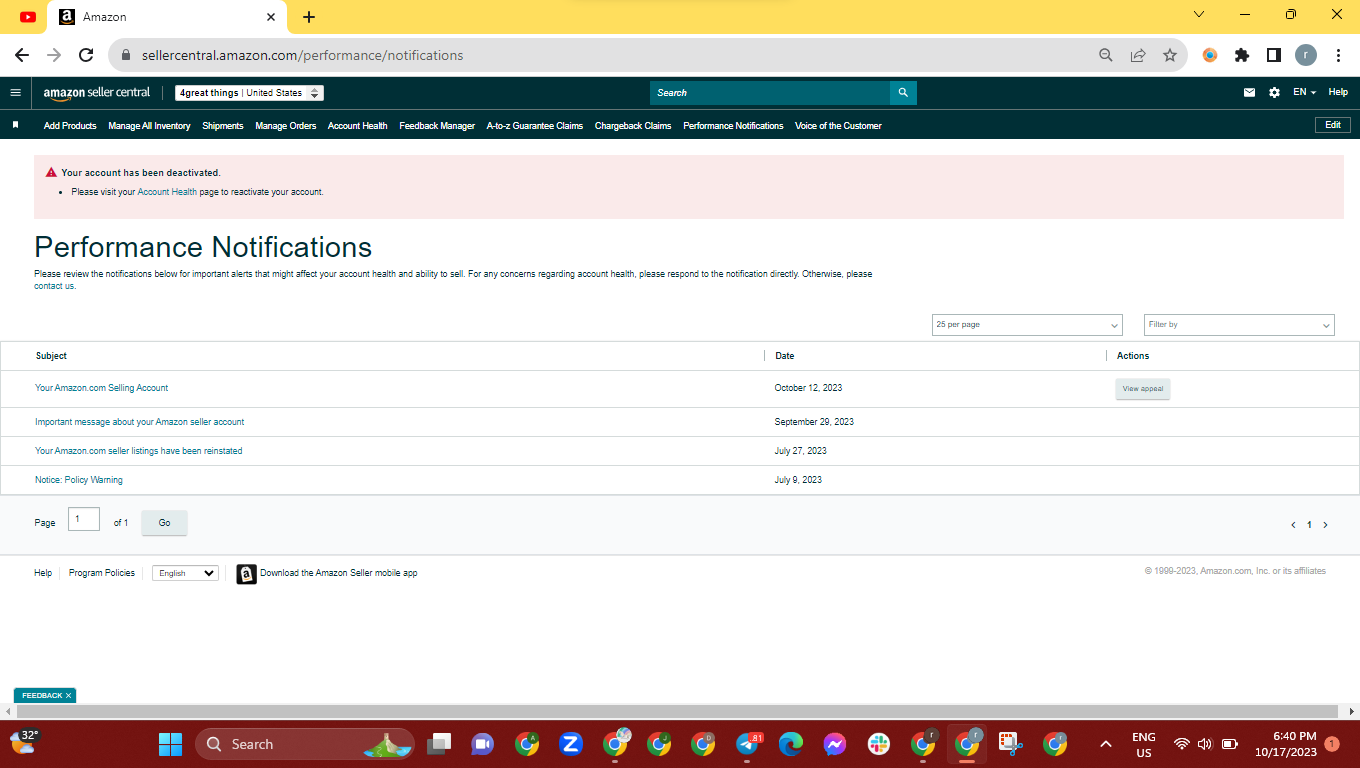Open the Your Amazon.com Selling Account notification
The width and height of the screenshot is (1360, 768).
[102, 388]
